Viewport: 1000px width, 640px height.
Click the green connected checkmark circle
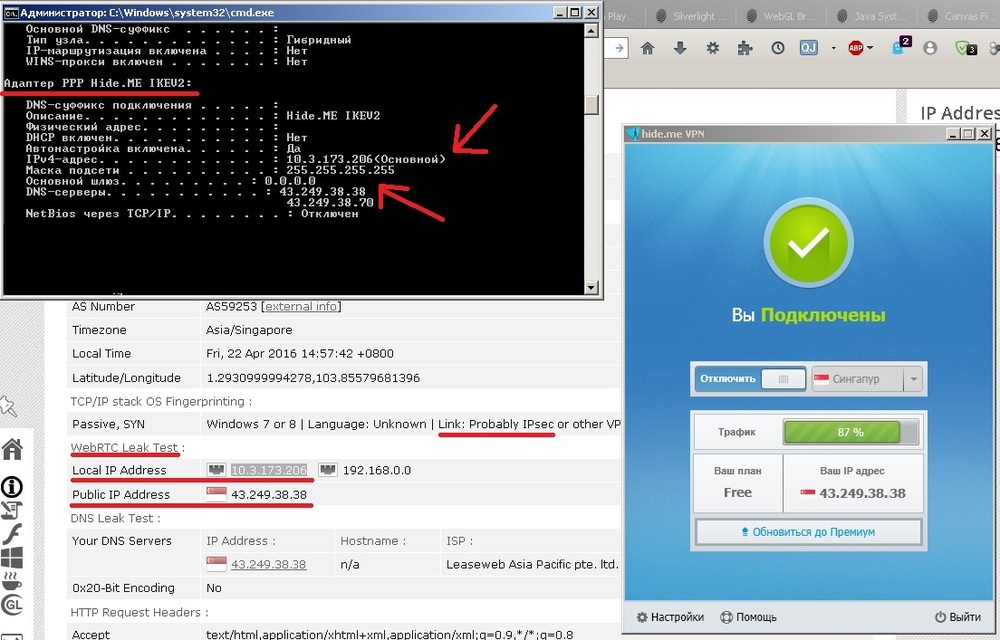(809, 242)
